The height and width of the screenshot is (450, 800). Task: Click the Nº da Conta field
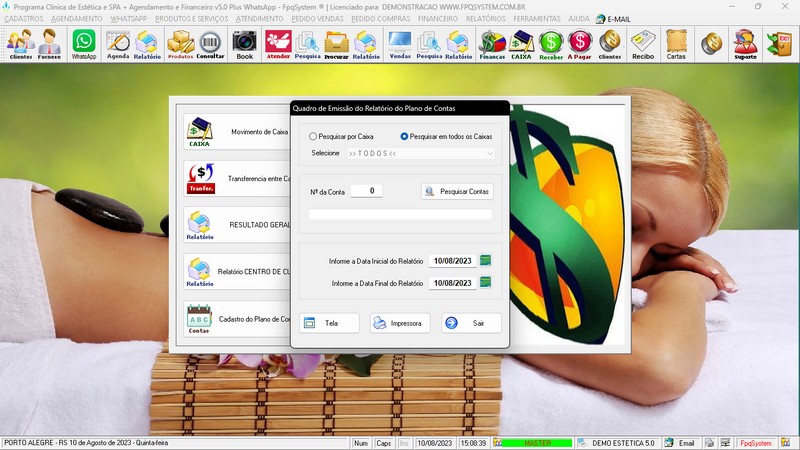click(366, 191)
